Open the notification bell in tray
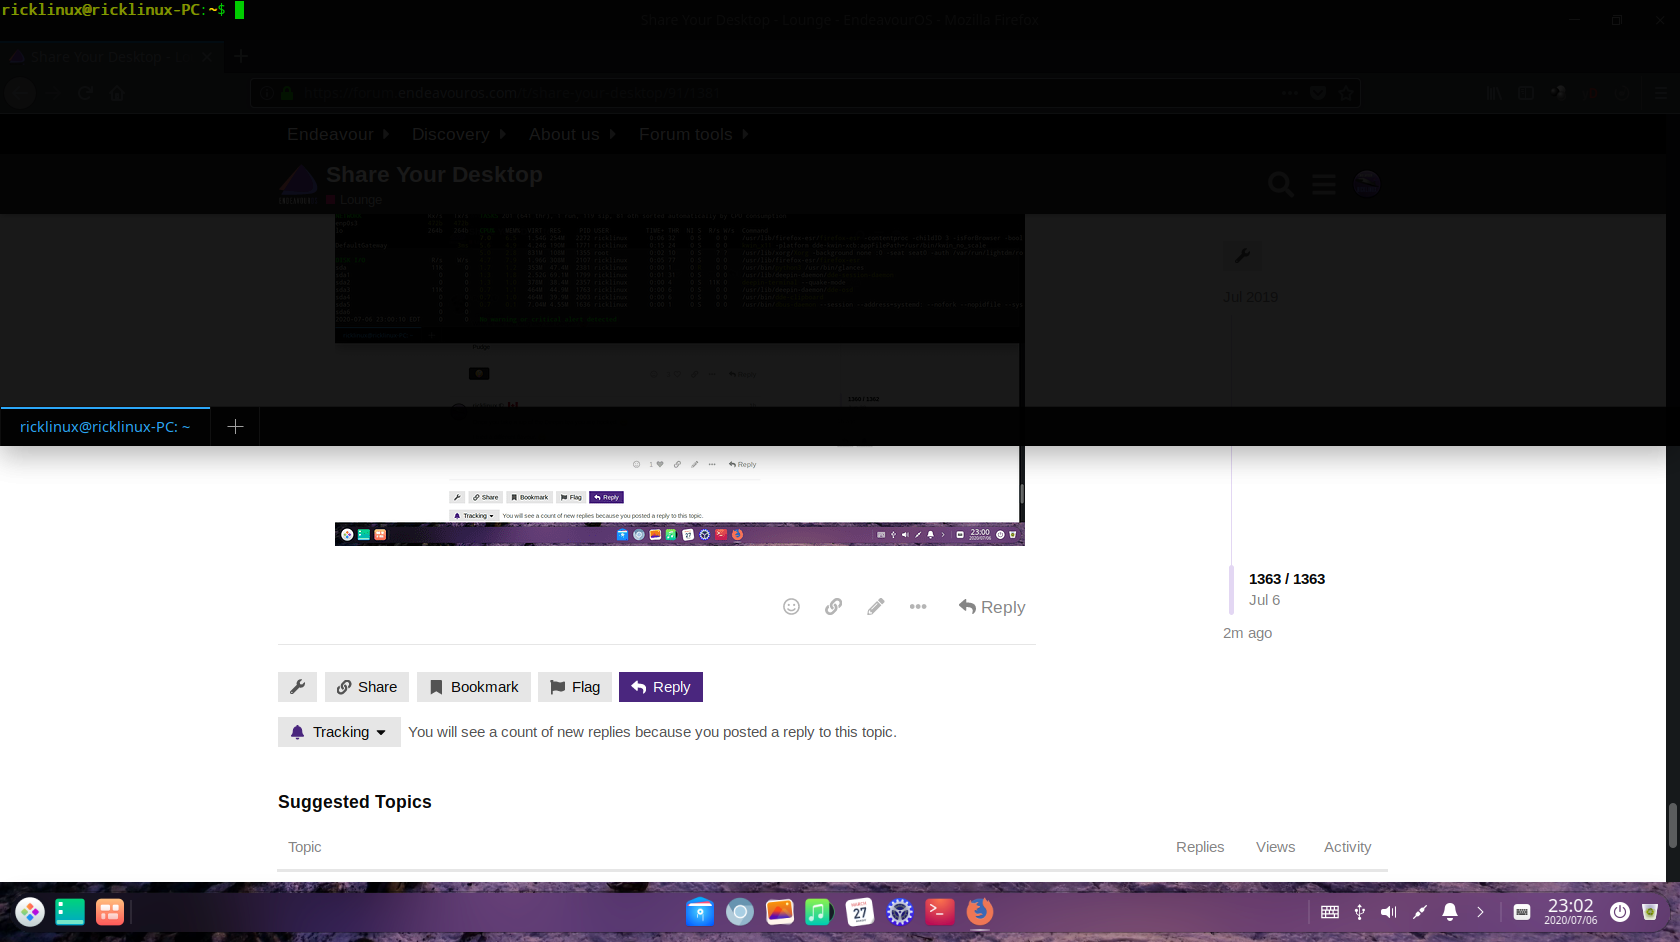The height and width of the screenshot is (942, 1680). pos(1450,912)
